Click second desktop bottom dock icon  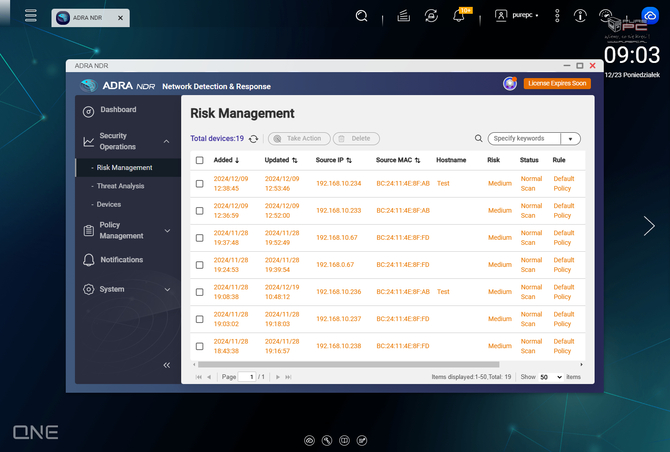pyautogui.click(x=327, y=440)
